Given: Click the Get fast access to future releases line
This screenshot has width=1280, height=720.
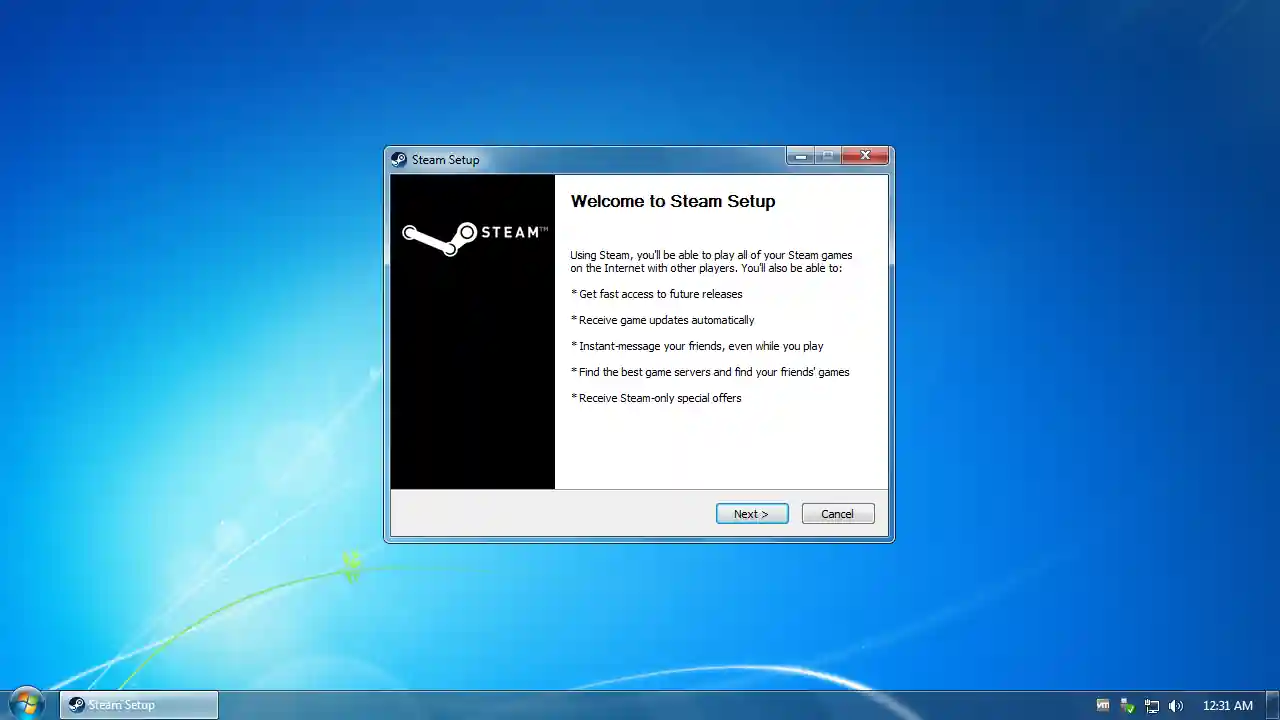Looking at the screenshot, I should point(660,294).
